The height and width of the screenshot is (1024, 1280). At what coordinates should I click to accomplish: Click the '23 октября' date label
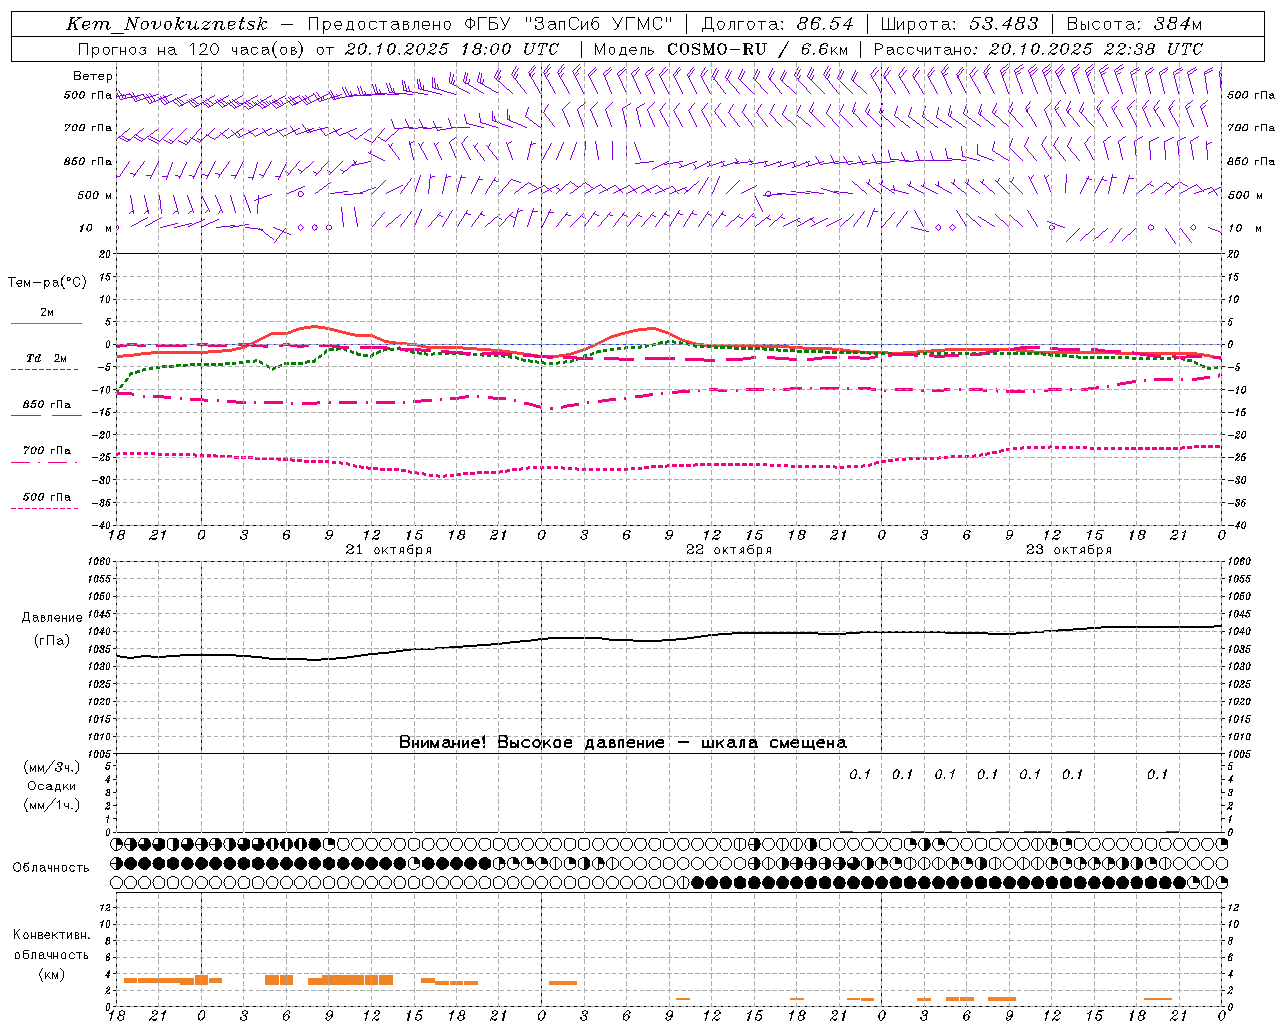tap(1069, 550)
